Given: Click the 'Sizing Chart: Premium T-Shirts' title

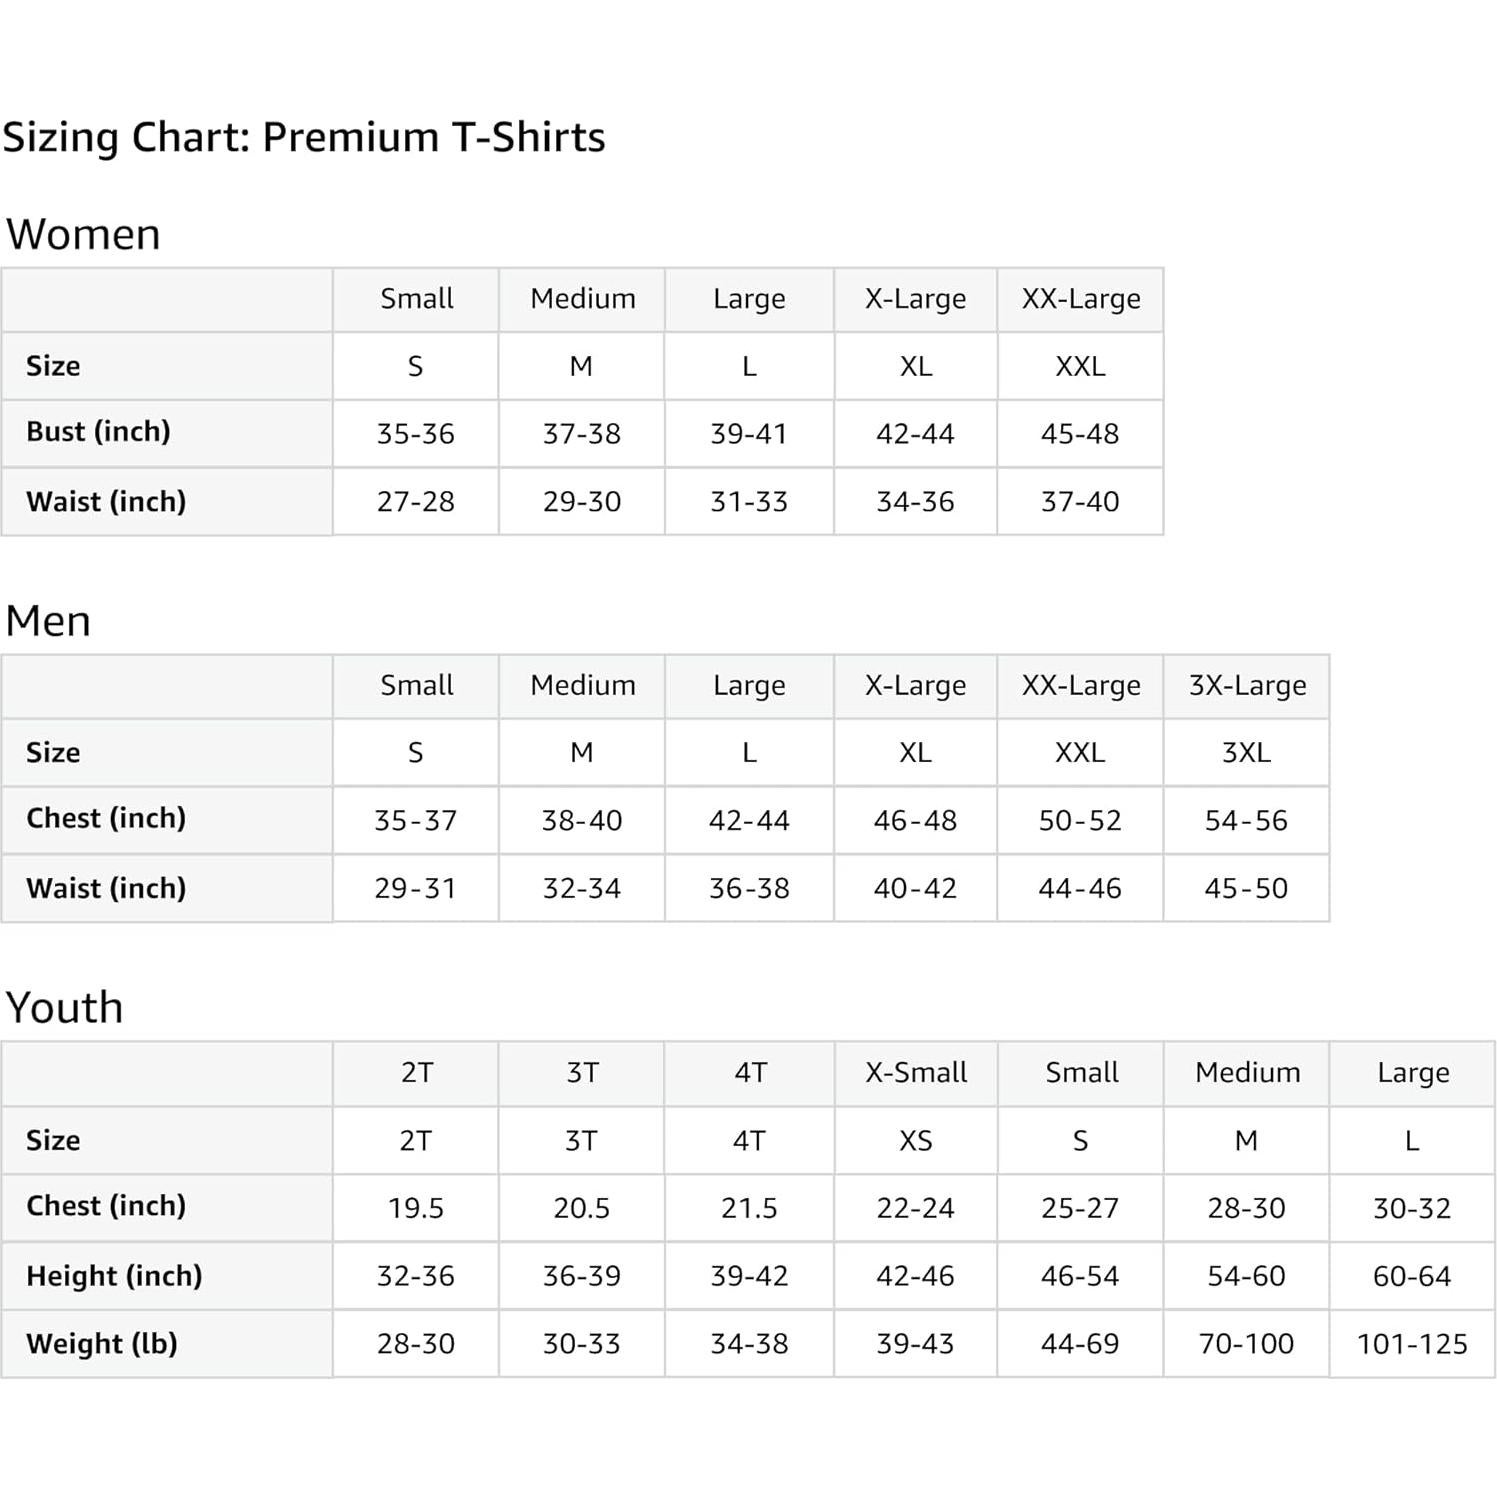Looking at the screenshot, I should tap(304, 137).
